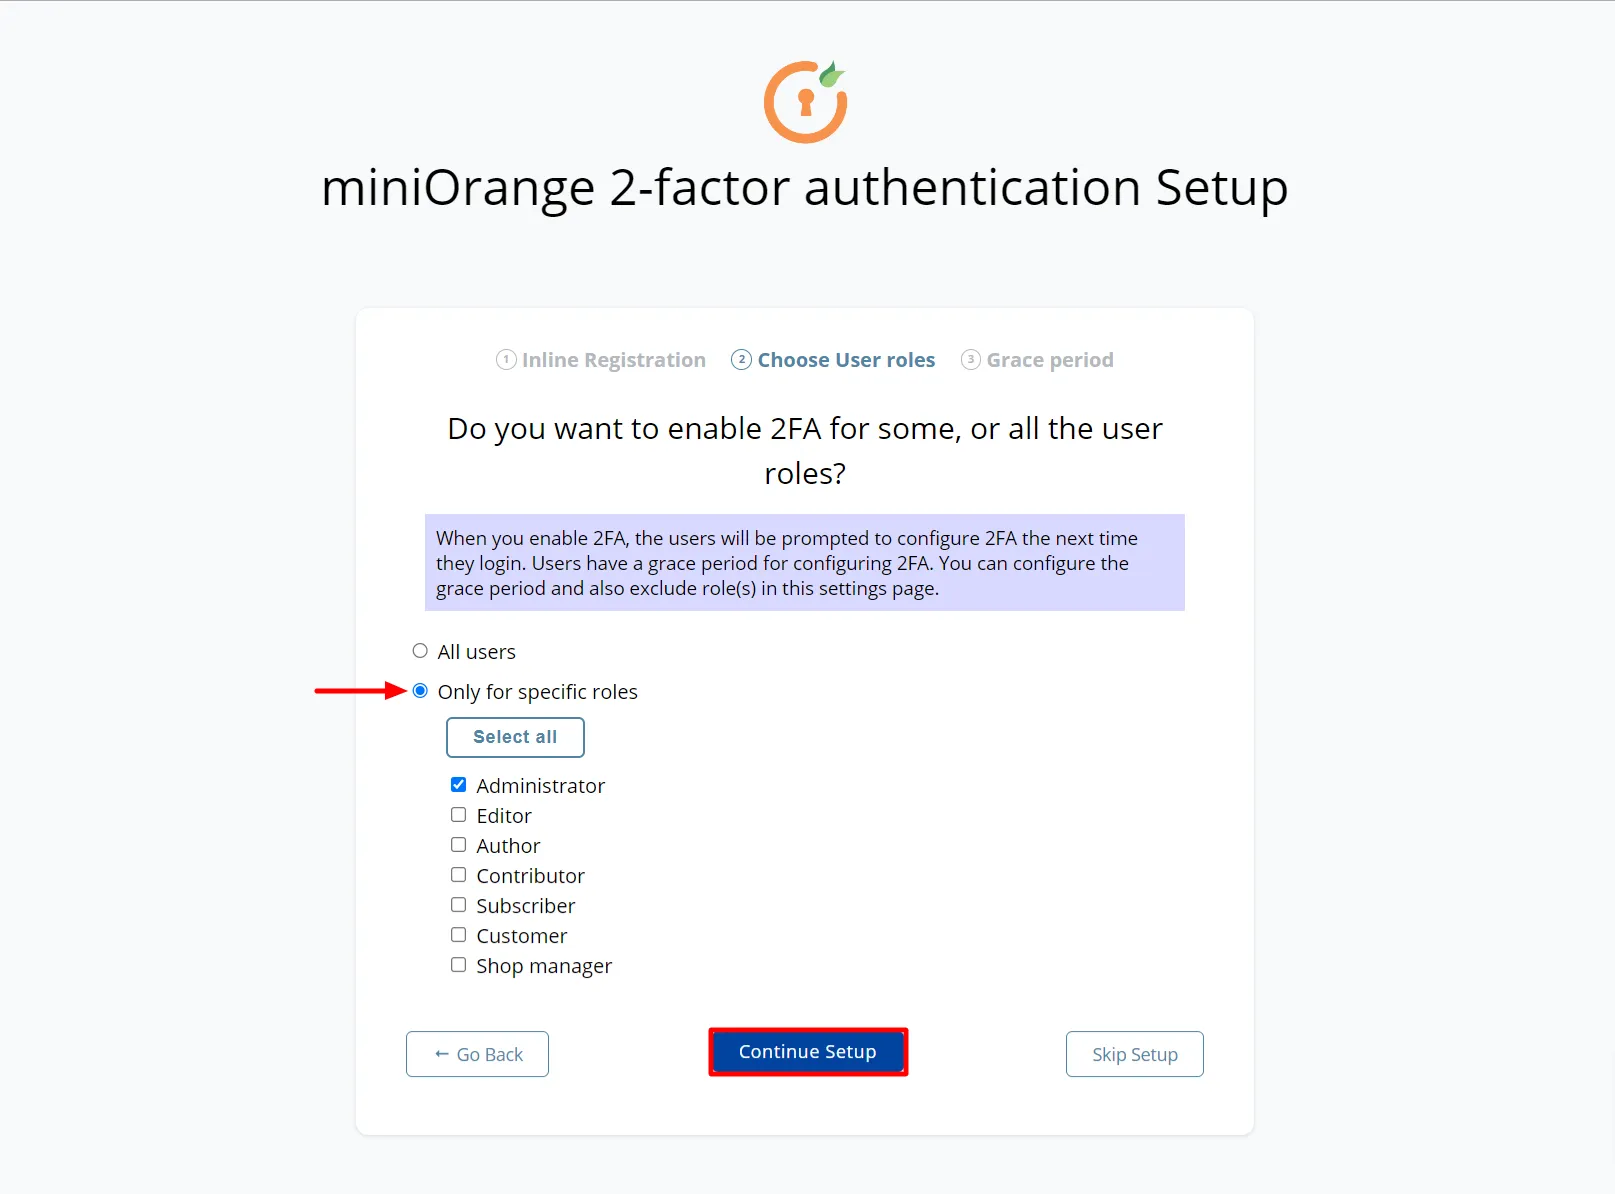Select the Only for specific roles option
Screen dimensions: 1615x1194
420,690
